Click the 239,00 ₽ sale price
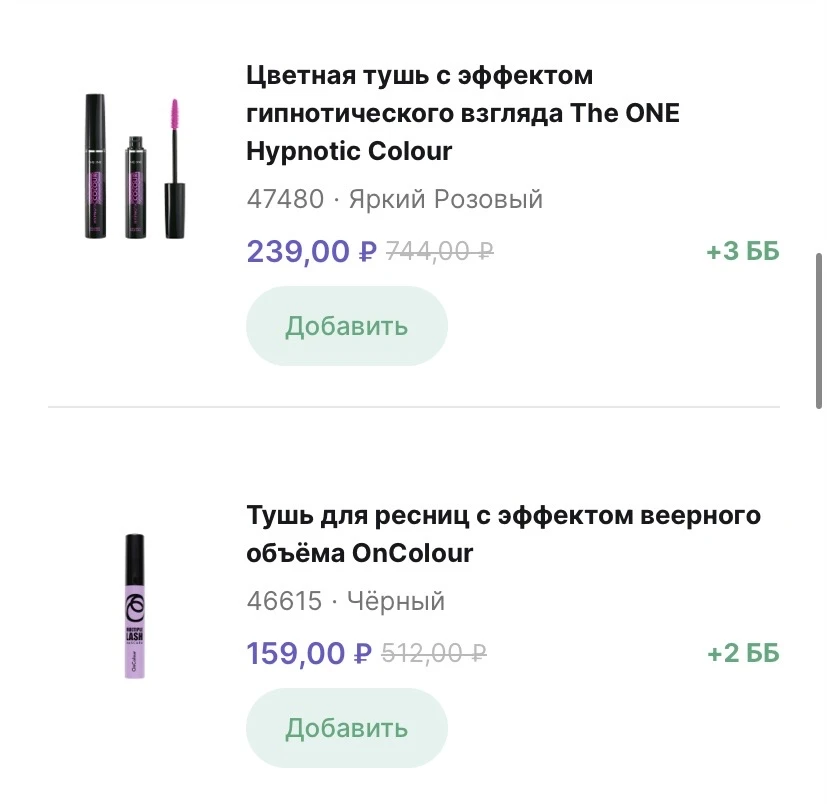The height and width of the screenshot is (804, 827). [311, 251]
